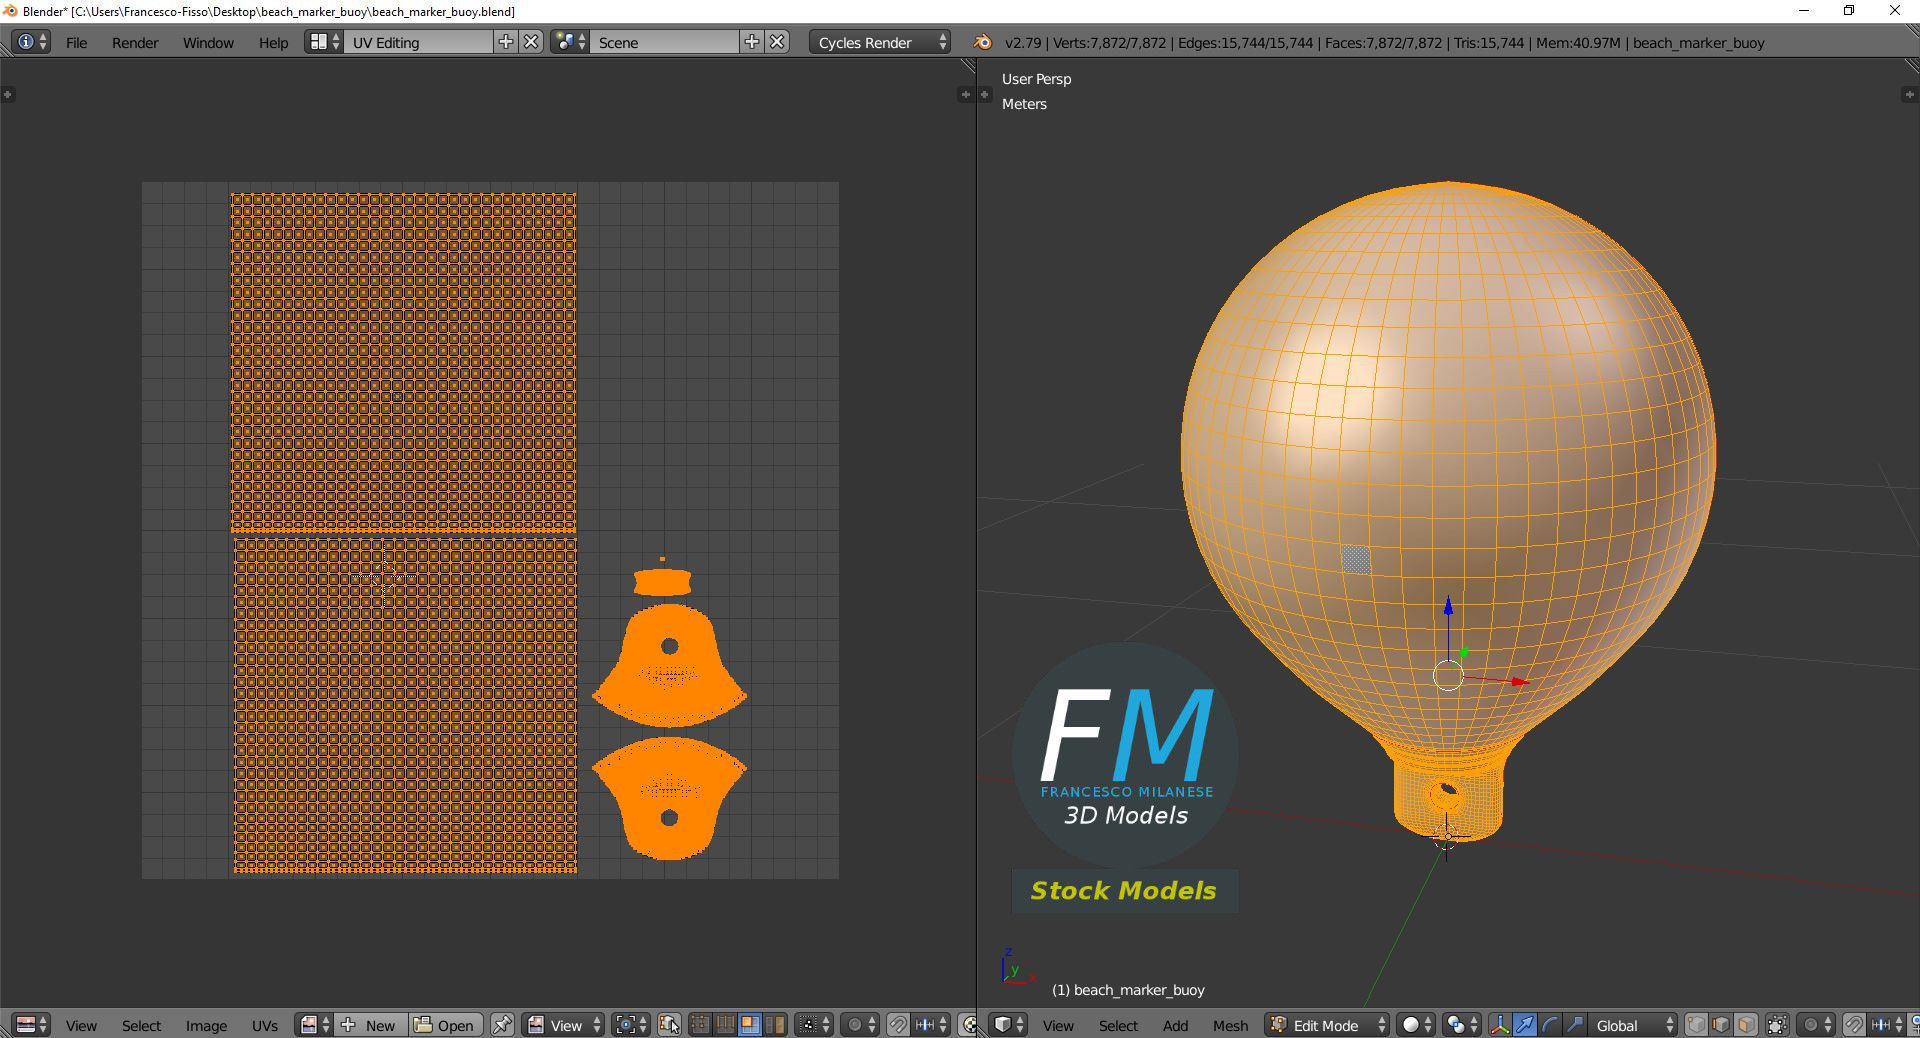Open Global transform orientation dropdown
Viewport: 1920px width, 1038px height.
pyautogui.click(x=1633, y=1025)
